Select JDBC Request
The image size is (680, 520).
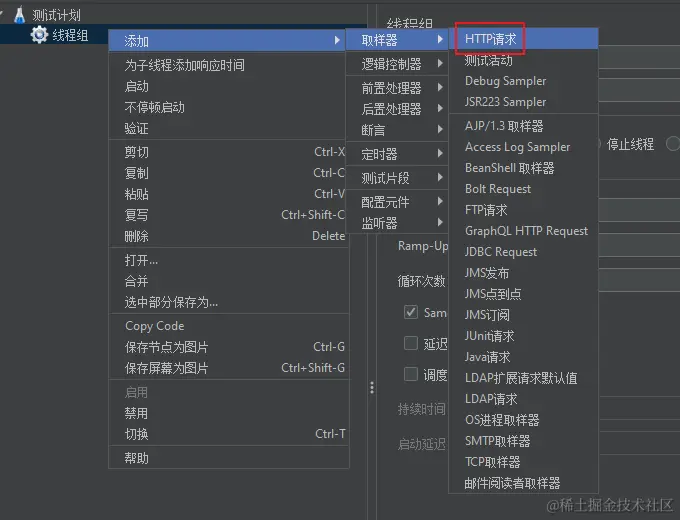(523, 252)
